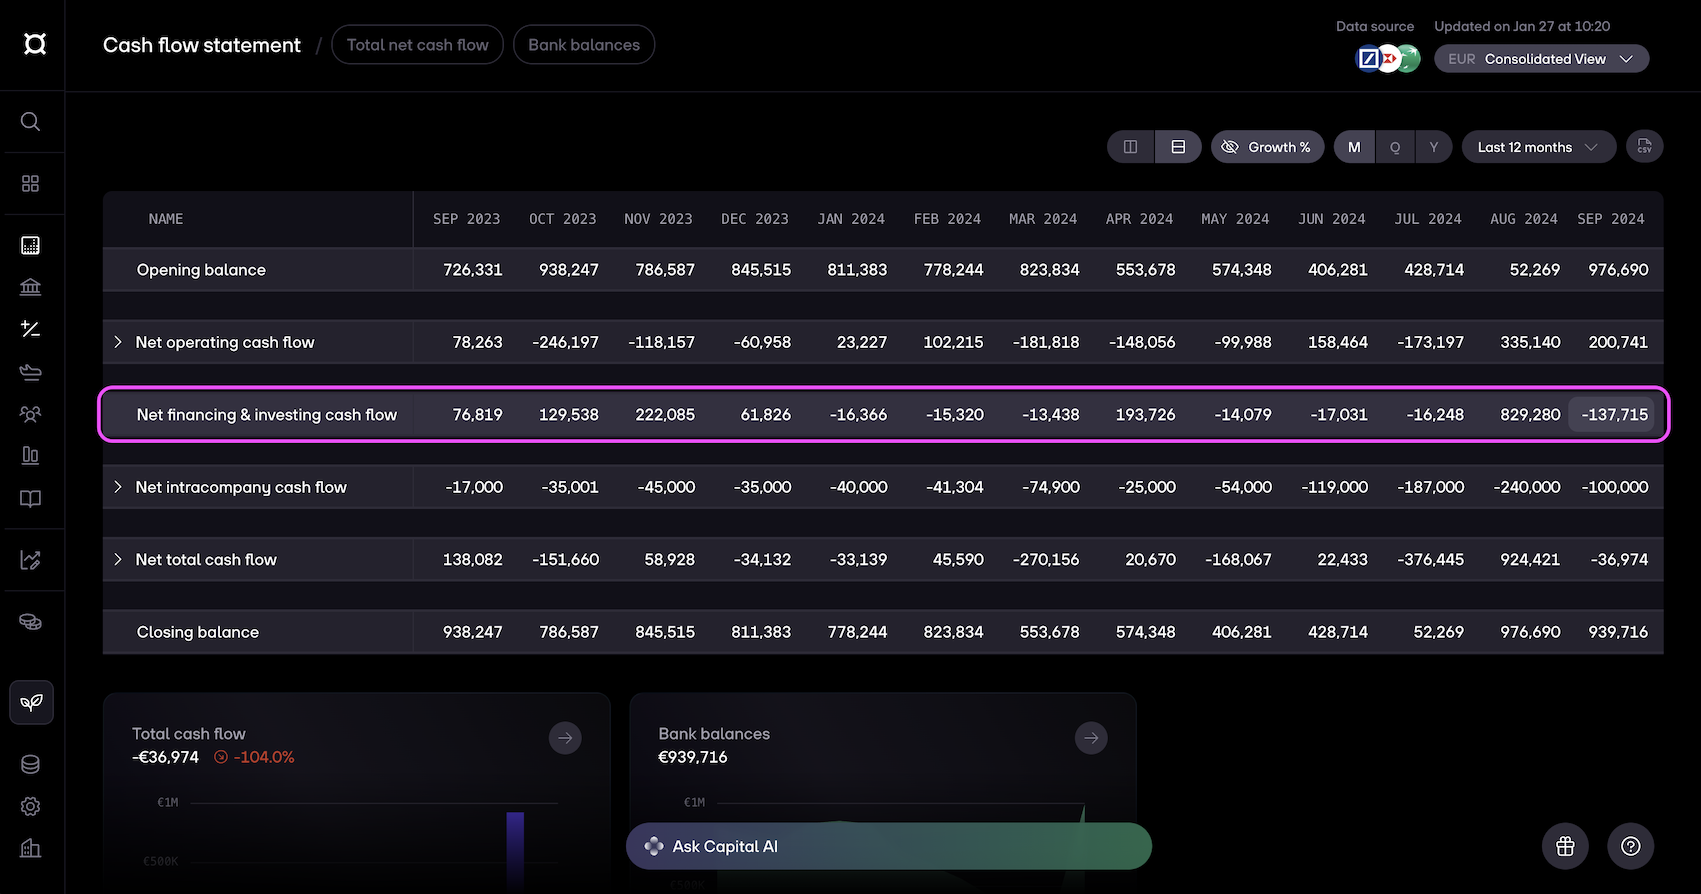
Task: Open Bank balances card arrow
Action: [x=1091, y=738]
